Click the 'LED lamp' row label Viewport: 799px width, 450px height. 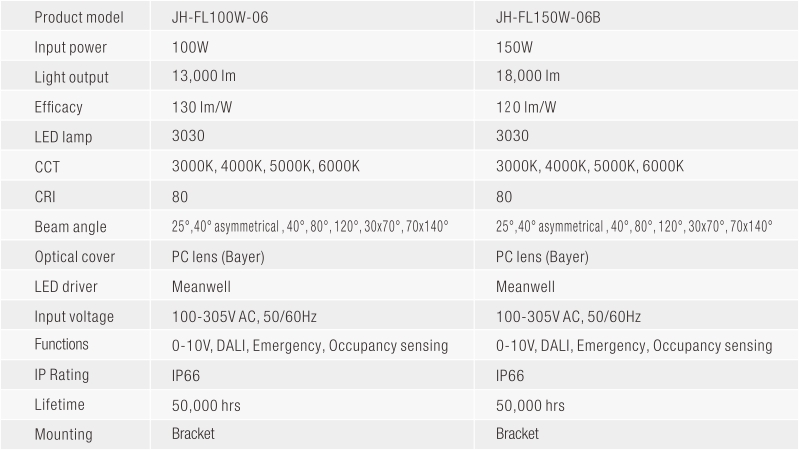tap(63, 137)
